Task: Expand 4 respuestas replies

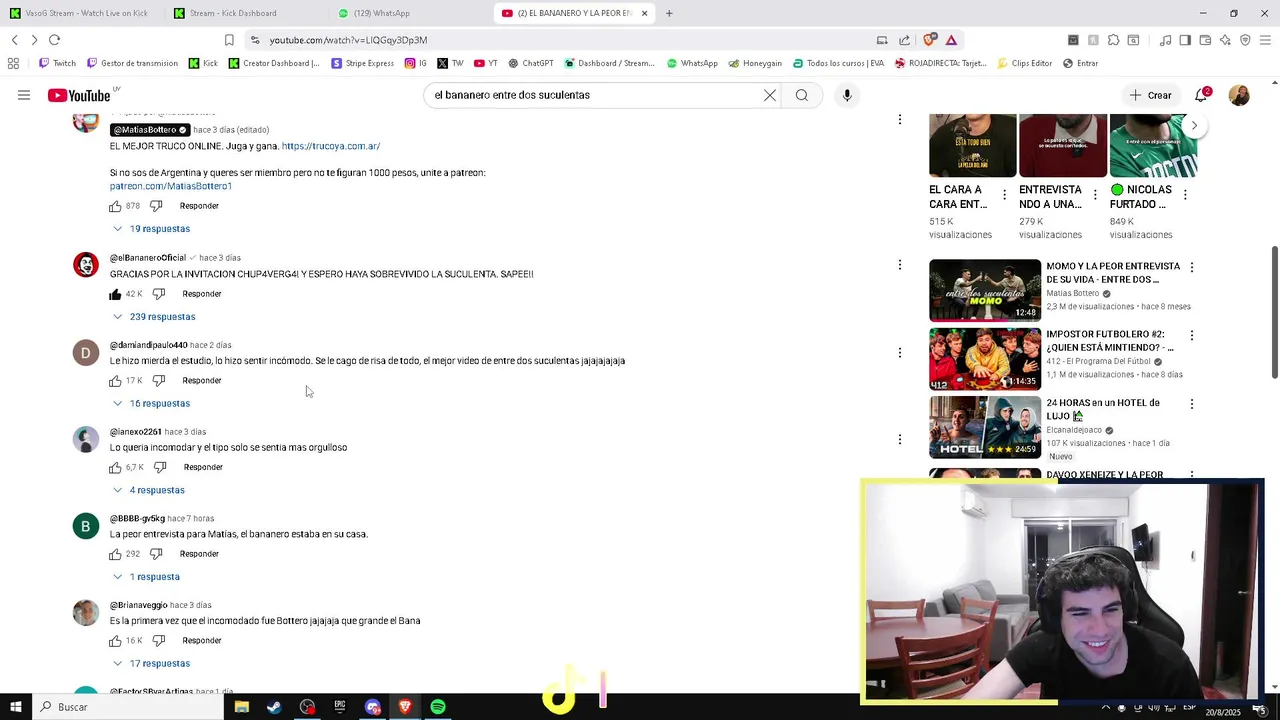Action: point(149,490)
